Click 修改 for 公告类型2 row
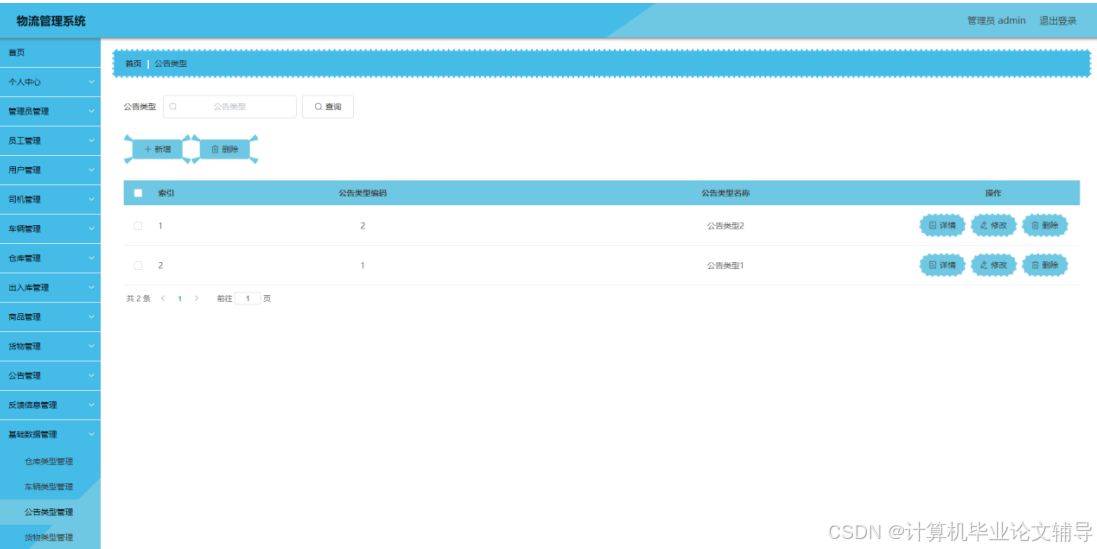Image resolution: width=1097 pixels, height=549 pixels. (x=993, y=225)
